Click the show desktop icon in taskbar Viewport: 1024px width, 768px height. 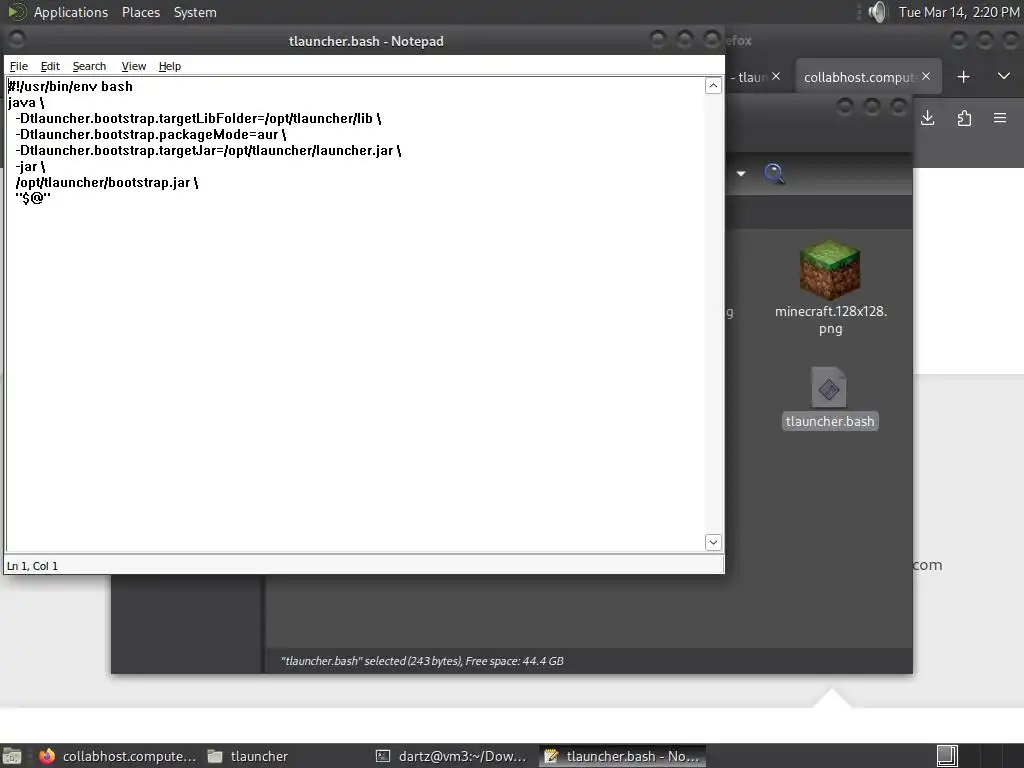click(12, 756)
